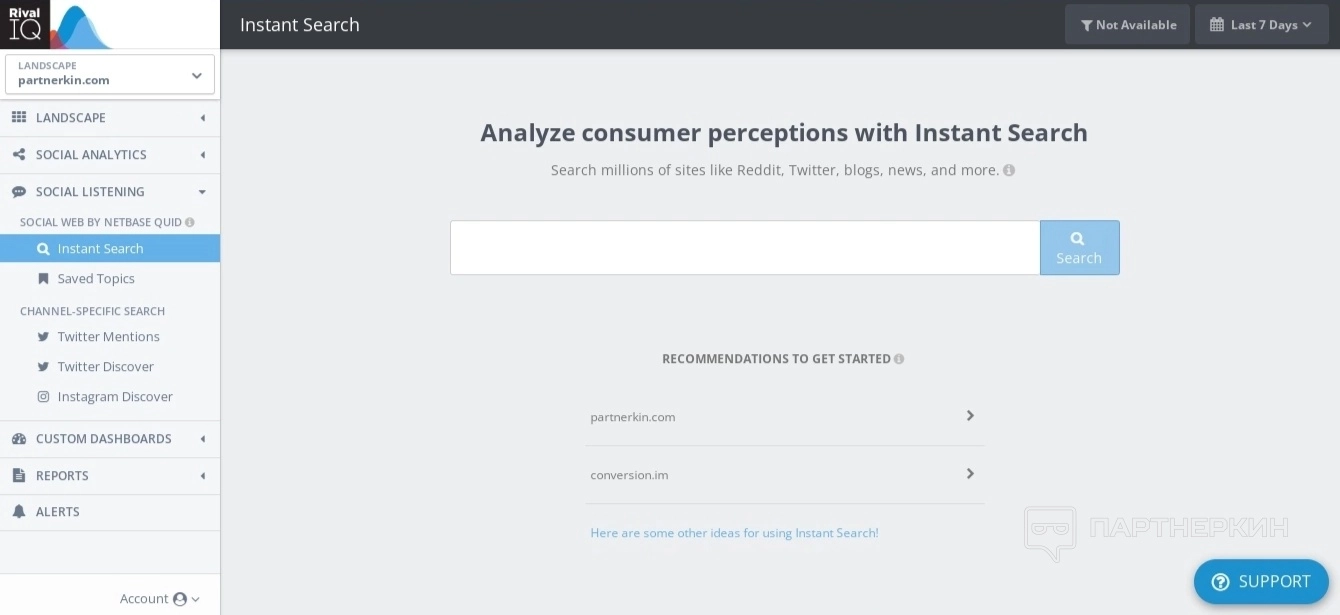Select Twitter Mentions in sidebar
The height and width of the screenshot is (615, 1340).
click(x=108, y=337)
